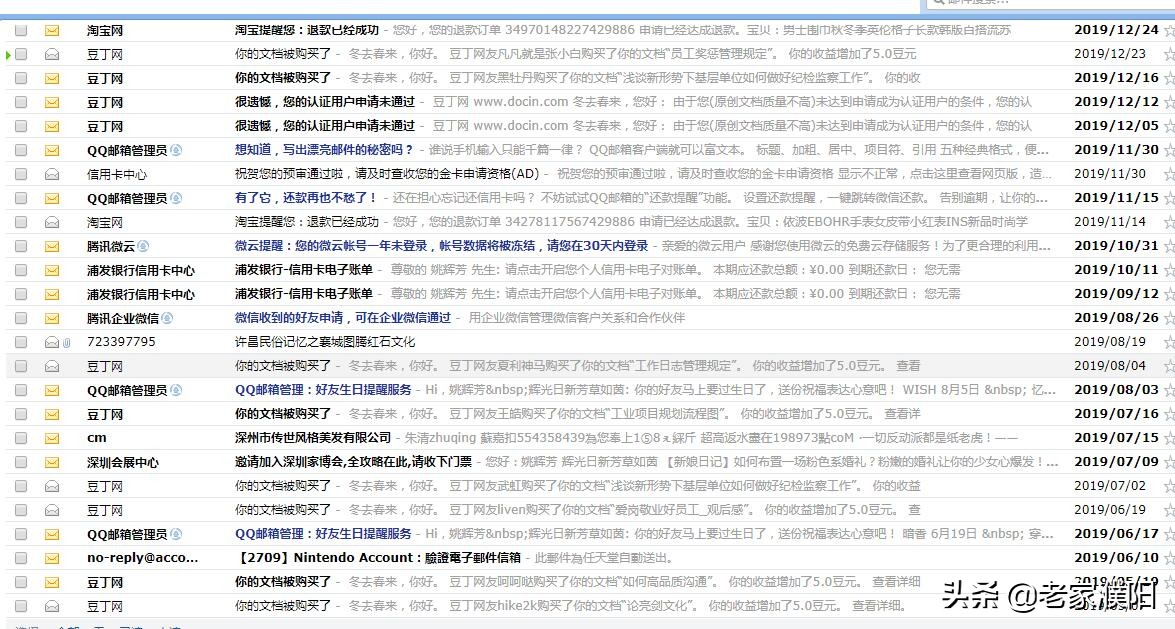Click the sender 豆丁网 on the 2019/12/23 row
Image resolution: width=1175 pixels, height=629 pixels.
[x=104, y=54]
